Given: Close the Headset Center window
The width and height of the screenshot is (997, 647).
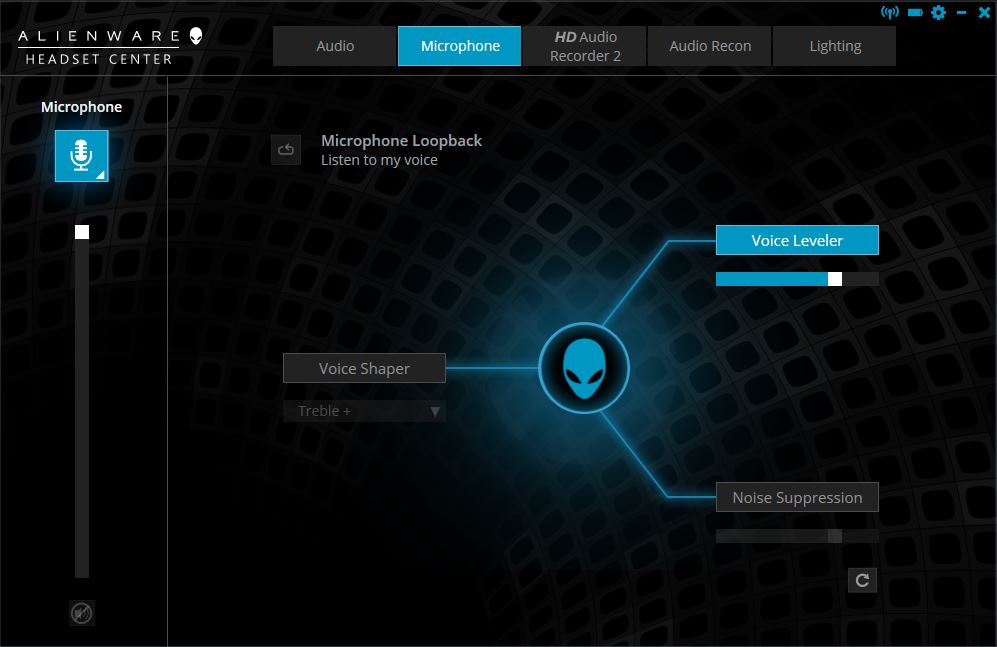Looking at the screenshot, I should click(x=984, y=12).
